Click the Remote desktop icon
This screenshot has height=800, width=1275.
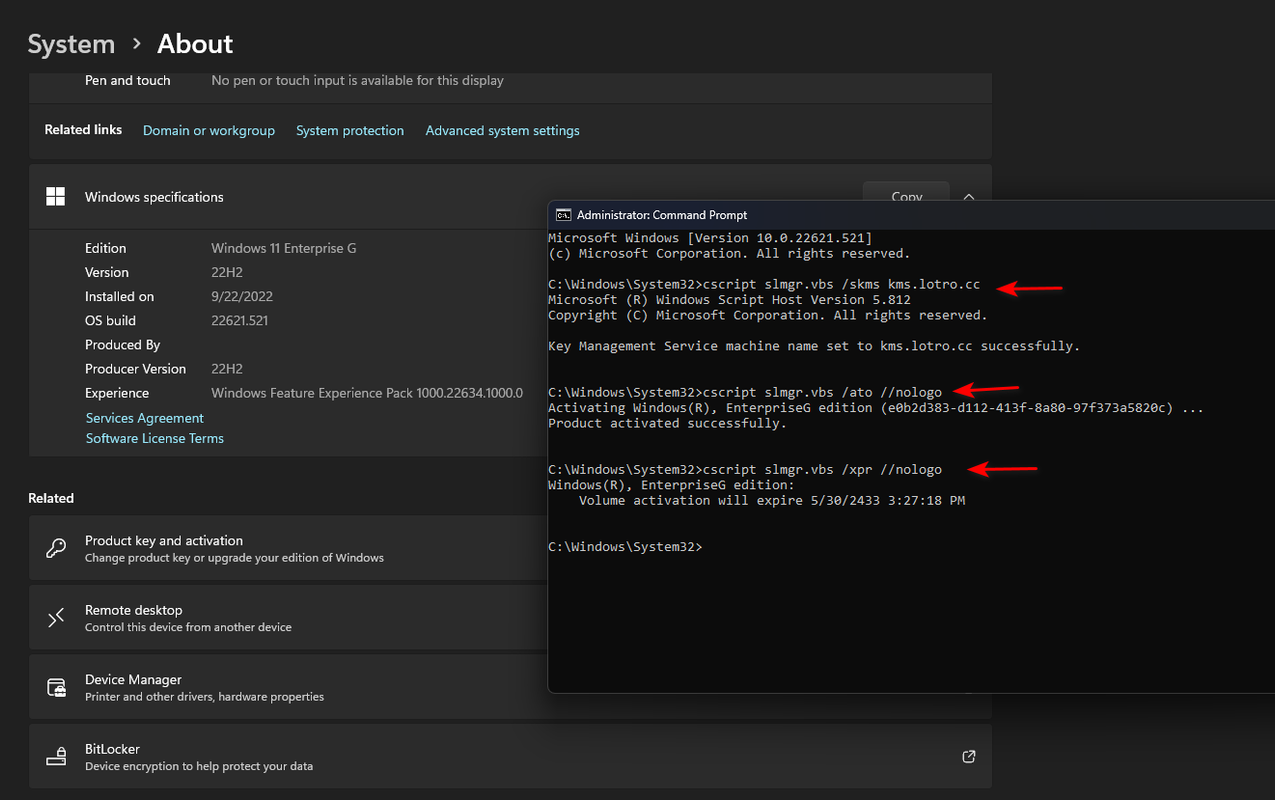pos(56,618)
